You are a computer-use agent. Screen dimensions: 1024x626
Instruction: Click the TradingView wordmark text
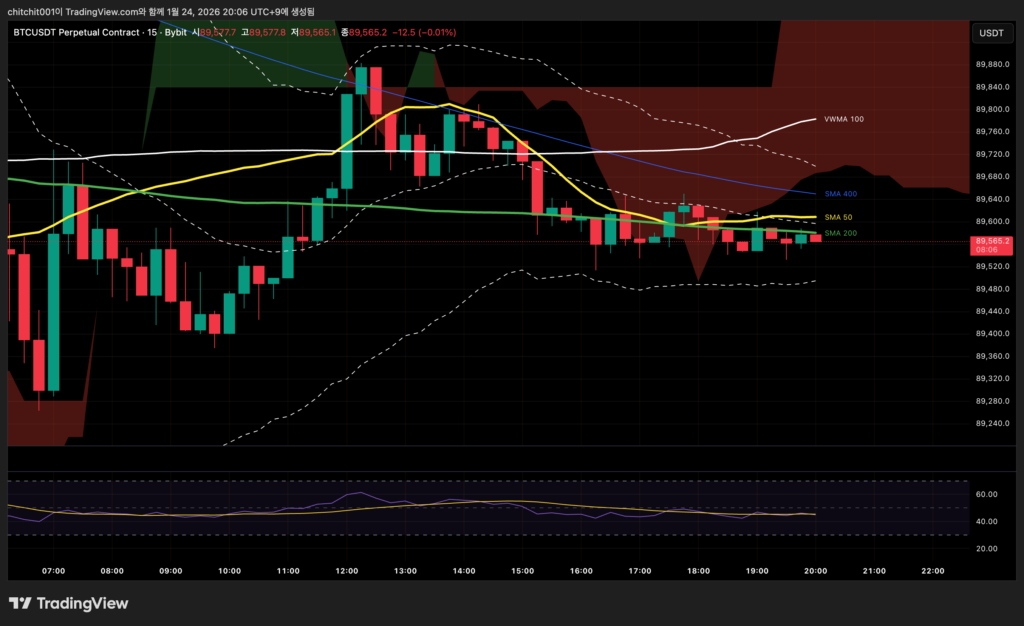tap(82, 603)
